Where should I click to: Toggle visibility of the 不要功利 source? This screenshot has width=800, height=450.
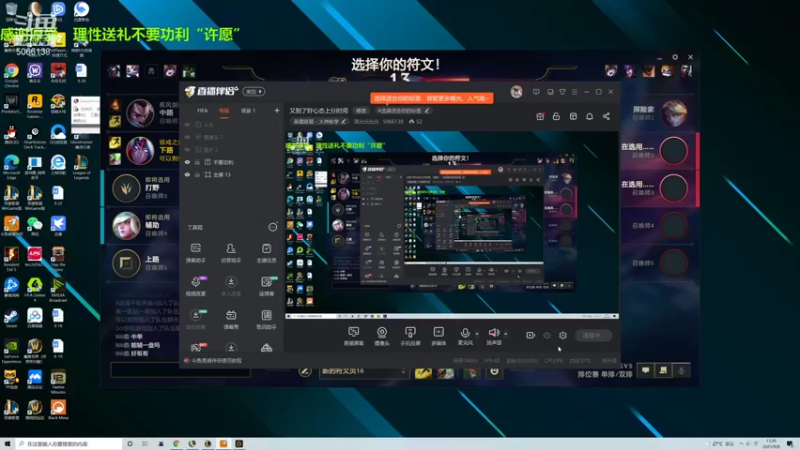(x=187, y=162)
